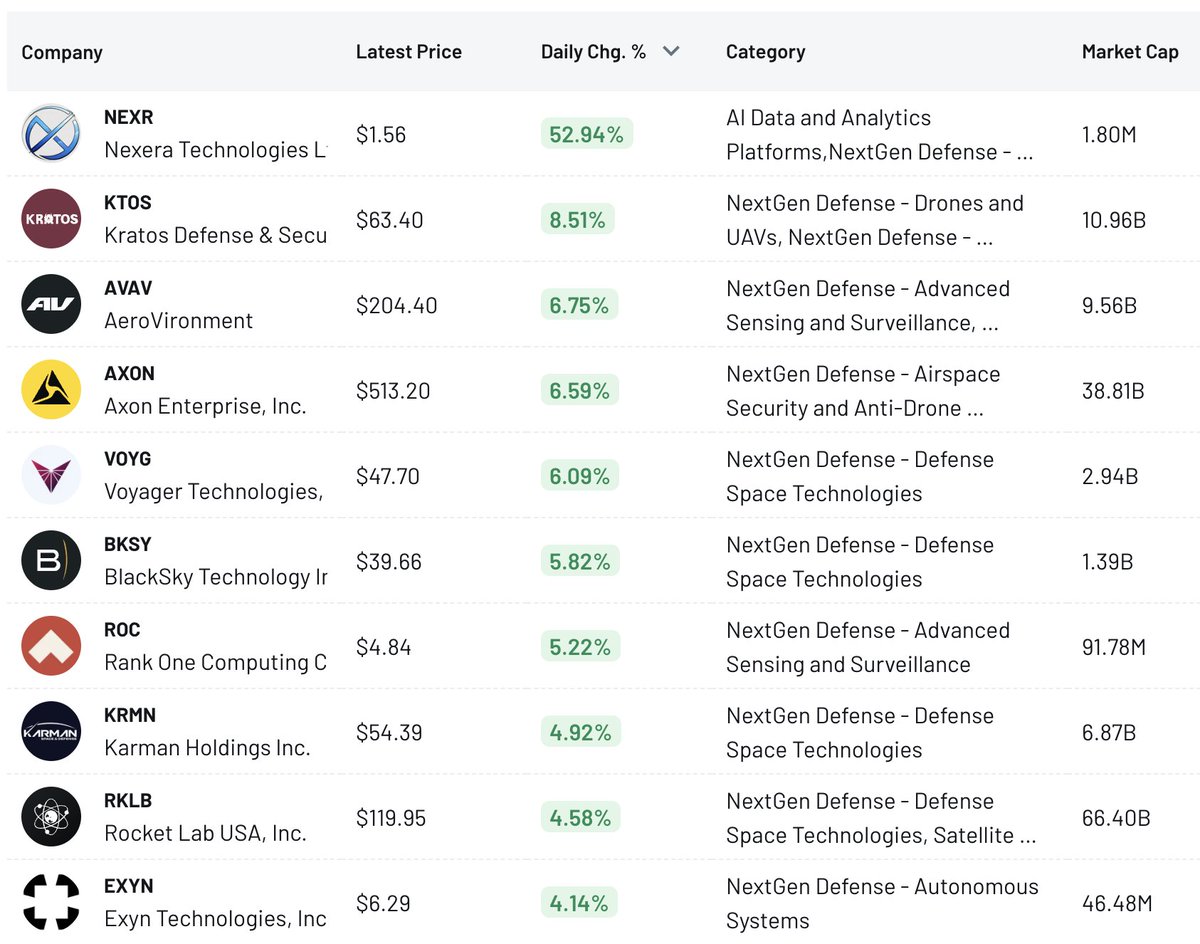The width and height of the screenshot is (1200, 944).
Task: Sort by the Market Cap header
Action: (x=1130, y=52)
